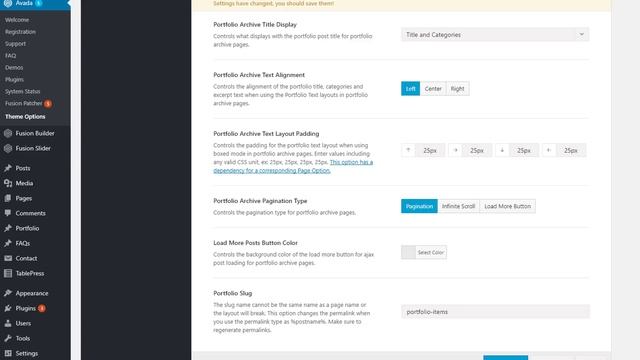Screen dimensions: 640x360
Task: Select Theme Options in sidebar
Action: click(x=25, y=117)
